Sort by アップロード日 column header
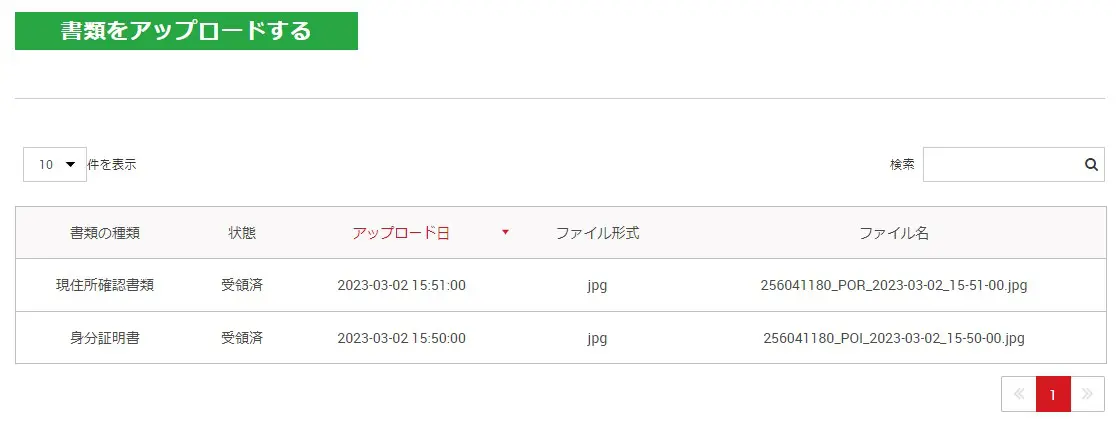Viewport: 1116px width, 421px height. 401,233
